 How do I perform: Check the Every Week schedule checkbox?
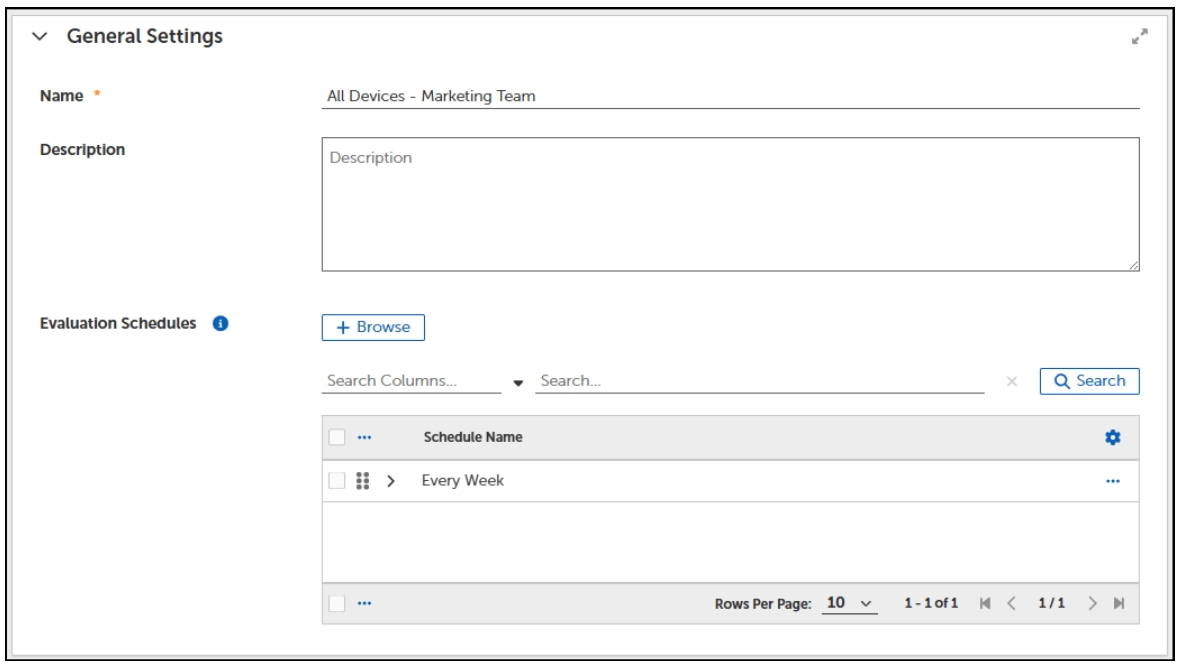coord(337,481)
